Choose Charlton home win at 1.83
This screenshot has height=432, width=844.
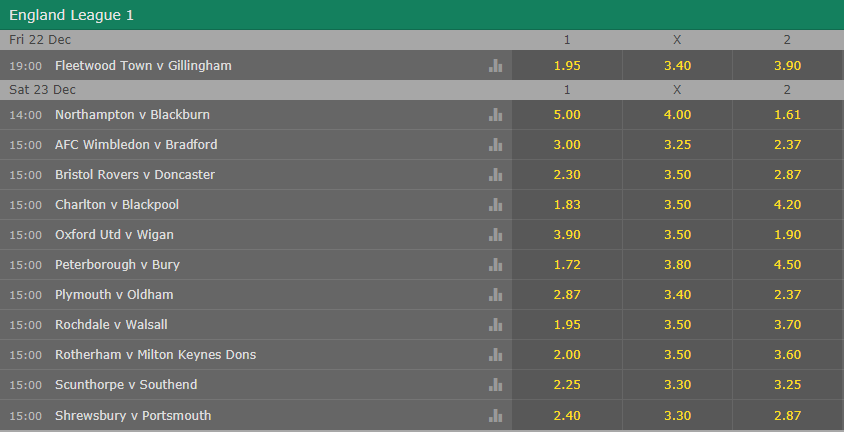[x=567, y=205]
